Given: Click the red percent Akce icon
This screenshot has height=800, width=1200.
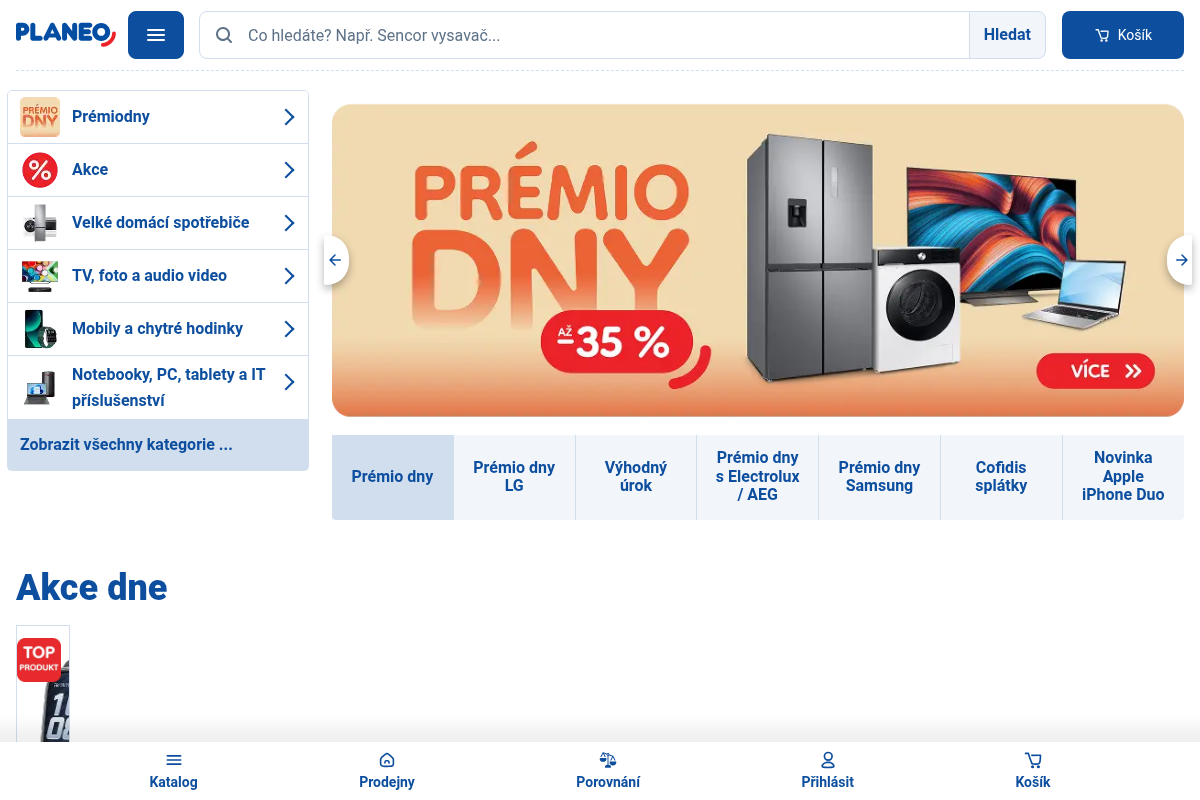Looking at the screenshot, I should [40, 170].
